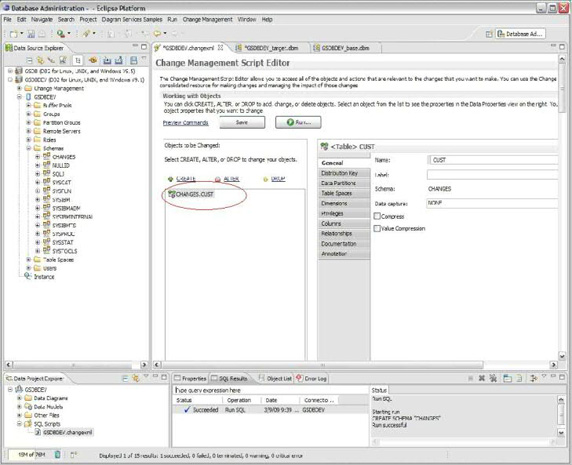This screenshot has width=572, height=465.
Task: Click the Import icon in Data Source Explorer toolbar
Action: [107, 60]
